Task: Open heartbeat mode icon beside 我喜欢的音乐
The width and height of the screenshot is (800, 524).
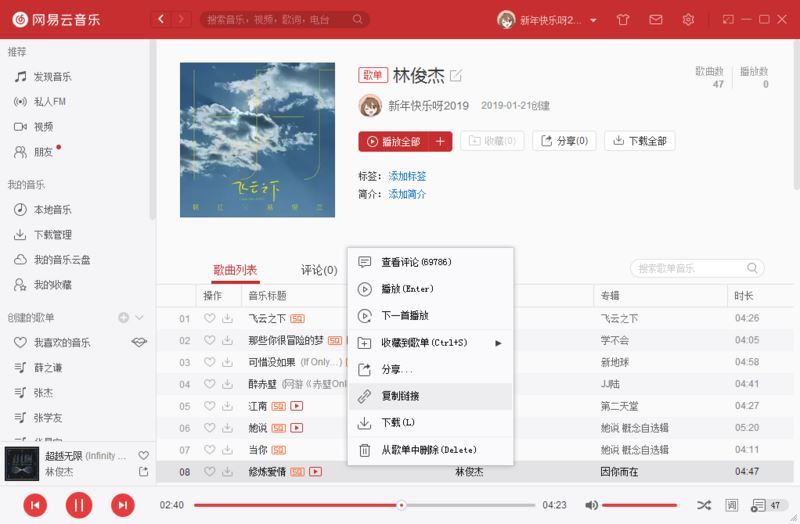Action: click(139, 342)
